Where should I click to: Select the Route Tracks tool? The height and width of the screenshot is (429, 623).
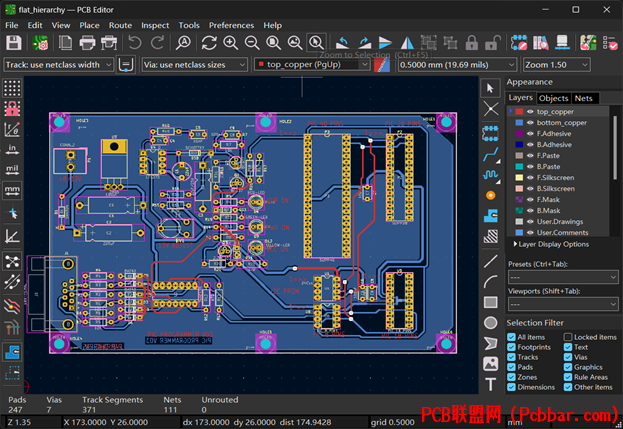click(x=491, y=155)
